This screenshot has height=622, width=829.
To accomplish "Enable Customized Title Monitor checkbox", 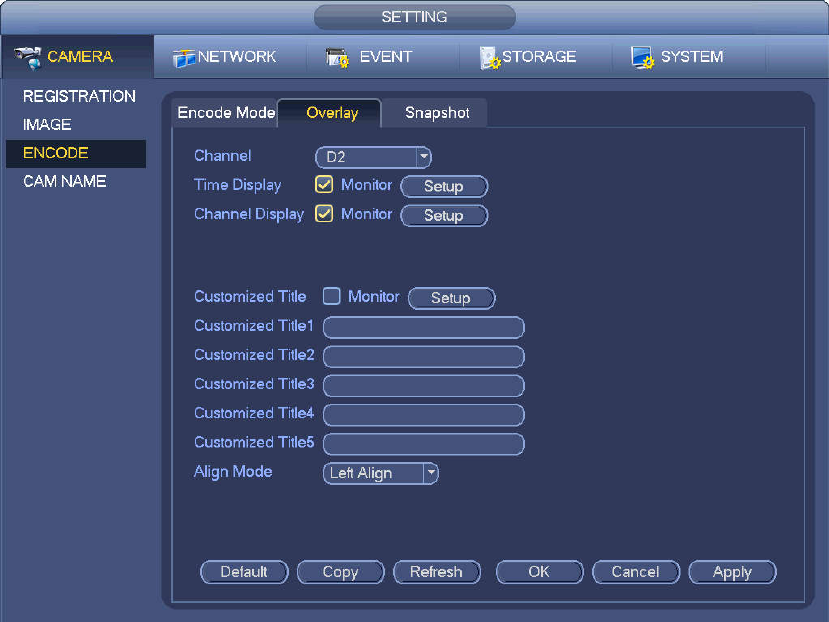I will tap(331, 296).
